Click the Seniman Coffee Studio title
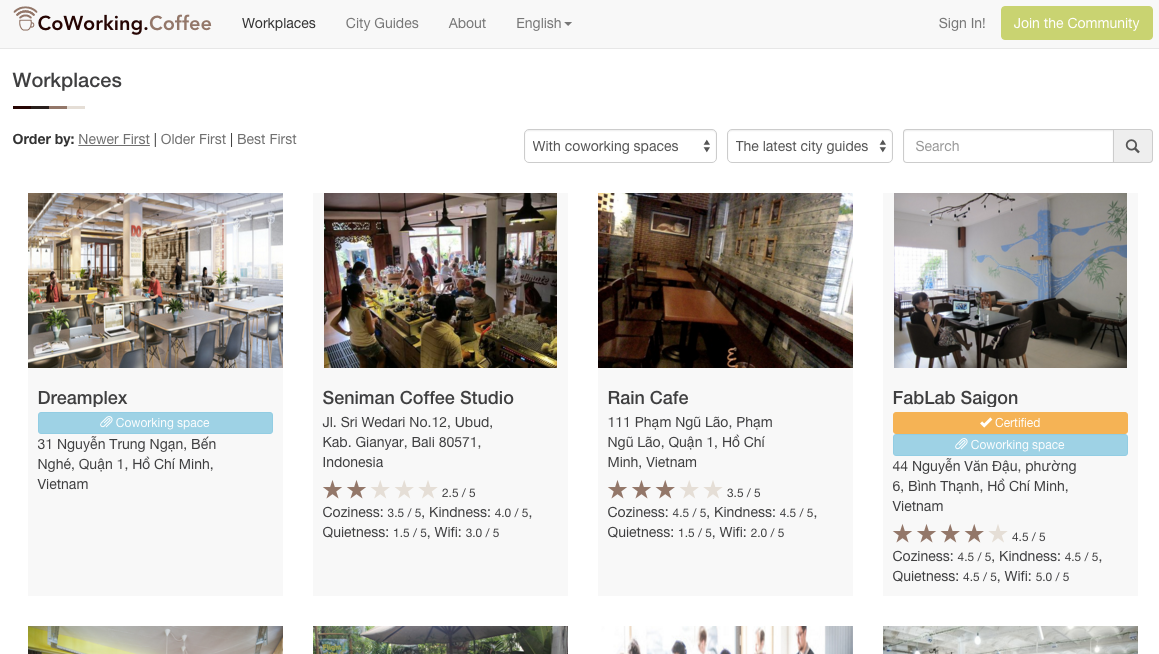 point(418,398)
